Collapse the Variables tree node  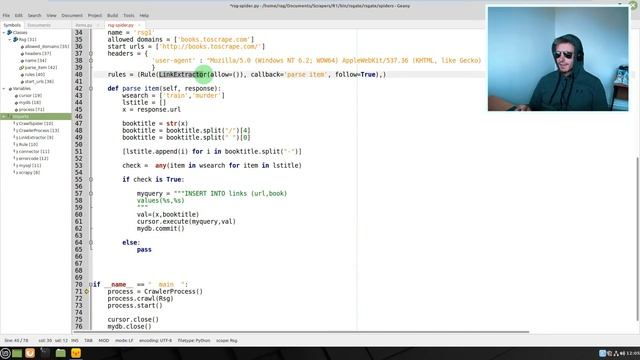click(x=4, y=89)
